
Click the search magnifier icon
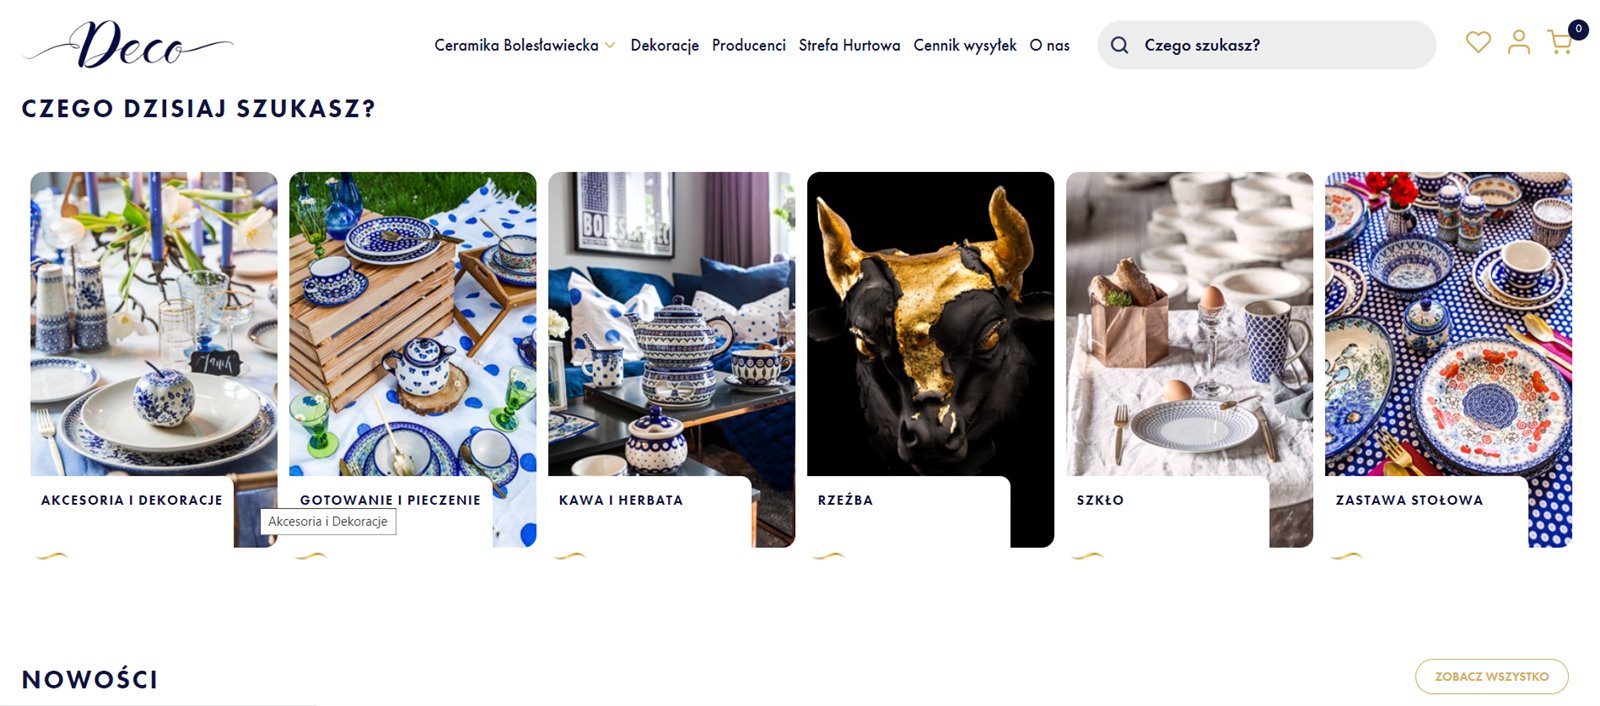coord(1120,45)
